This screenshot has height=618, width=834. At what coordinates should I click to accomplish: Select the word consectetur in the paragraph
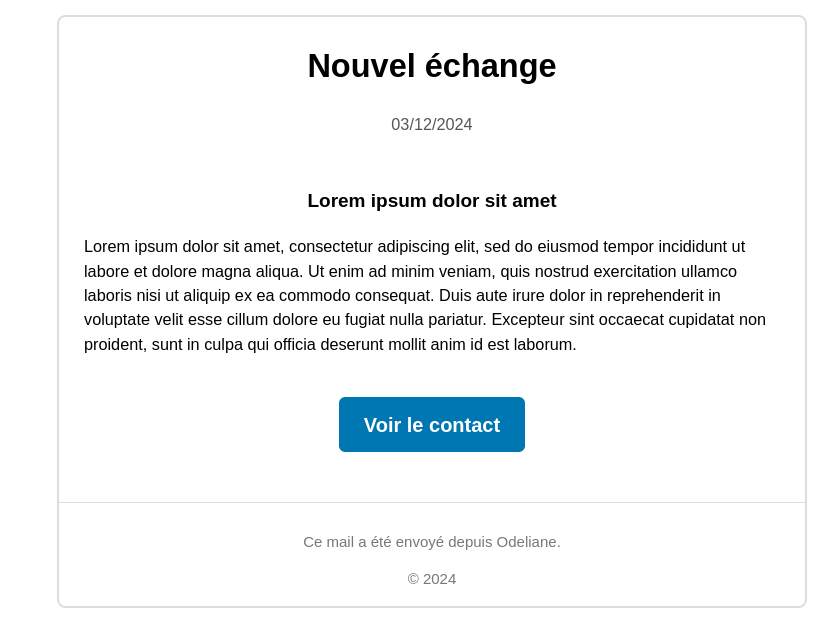[x=330, y=246]
